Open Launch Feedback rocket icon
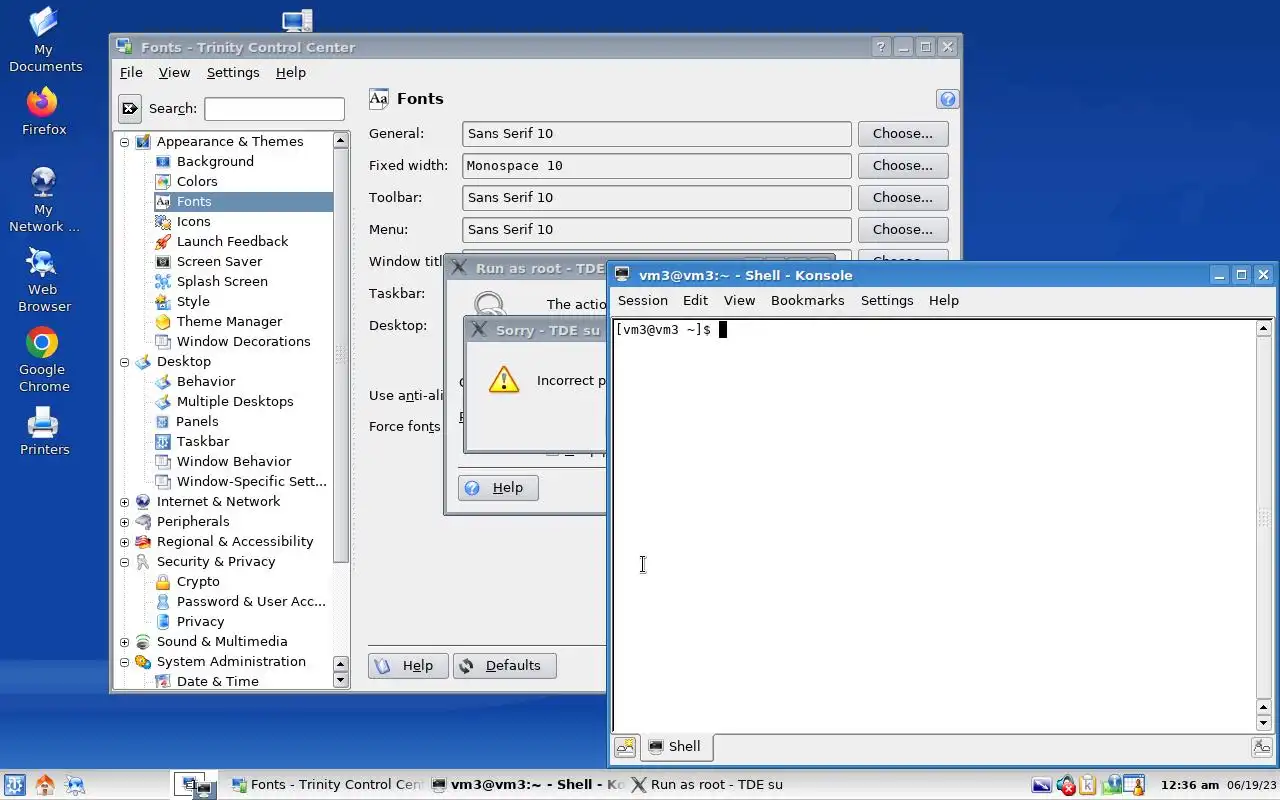 pos(163,241)
